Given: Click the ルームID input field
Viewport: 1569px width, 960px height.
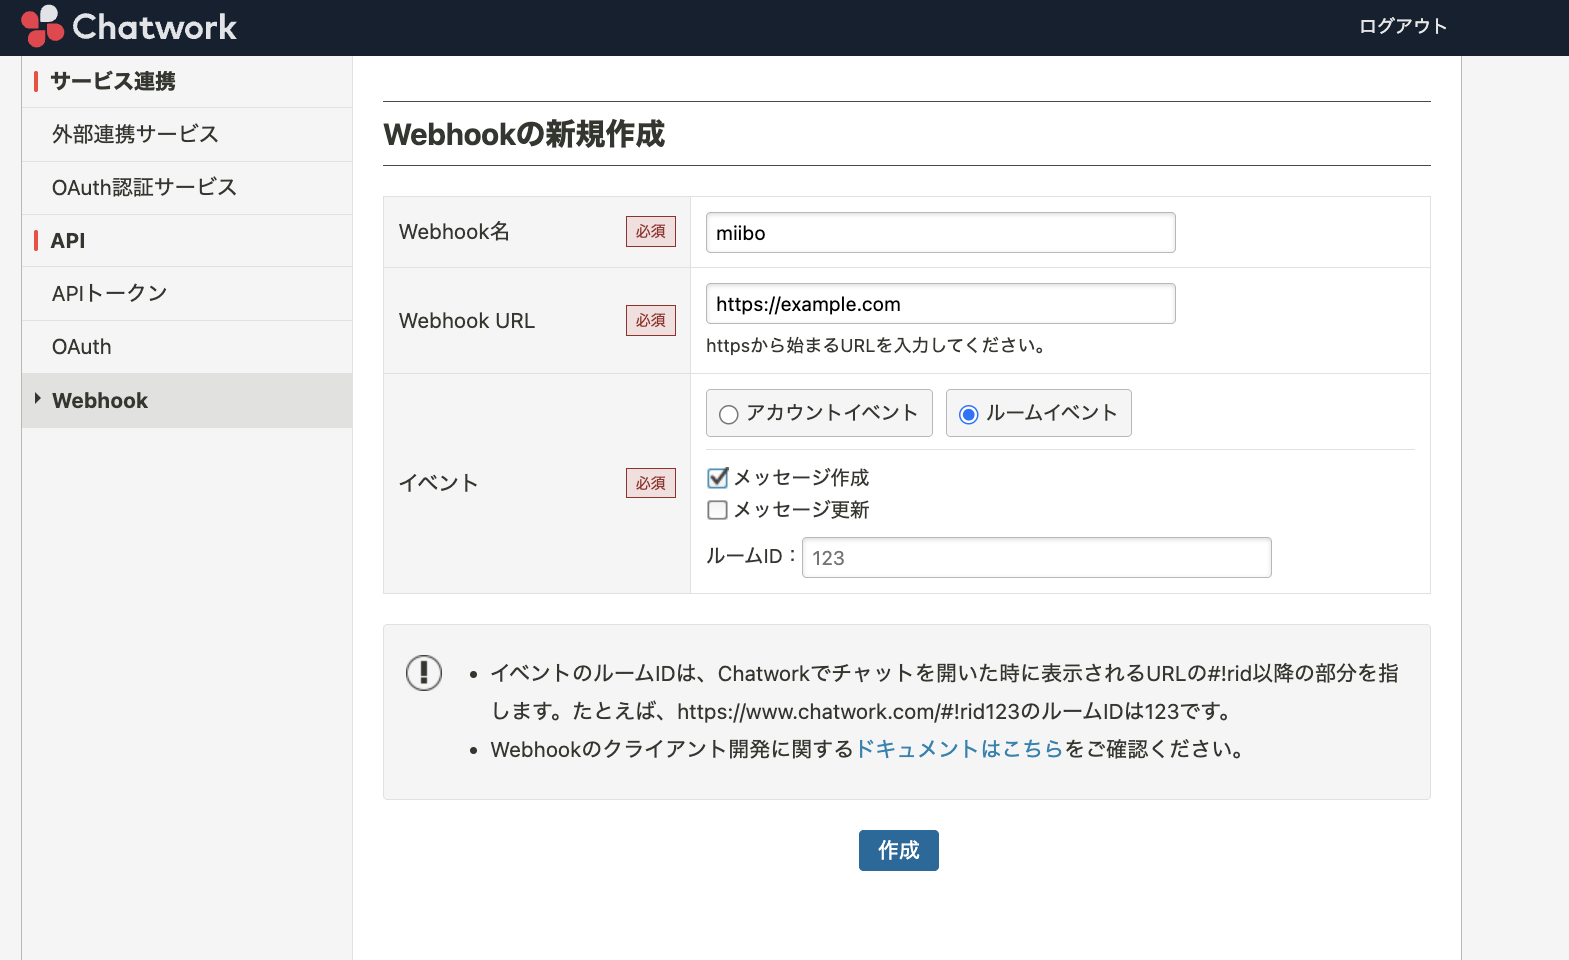Looking at the screenshot, I should pos(1036,558).
